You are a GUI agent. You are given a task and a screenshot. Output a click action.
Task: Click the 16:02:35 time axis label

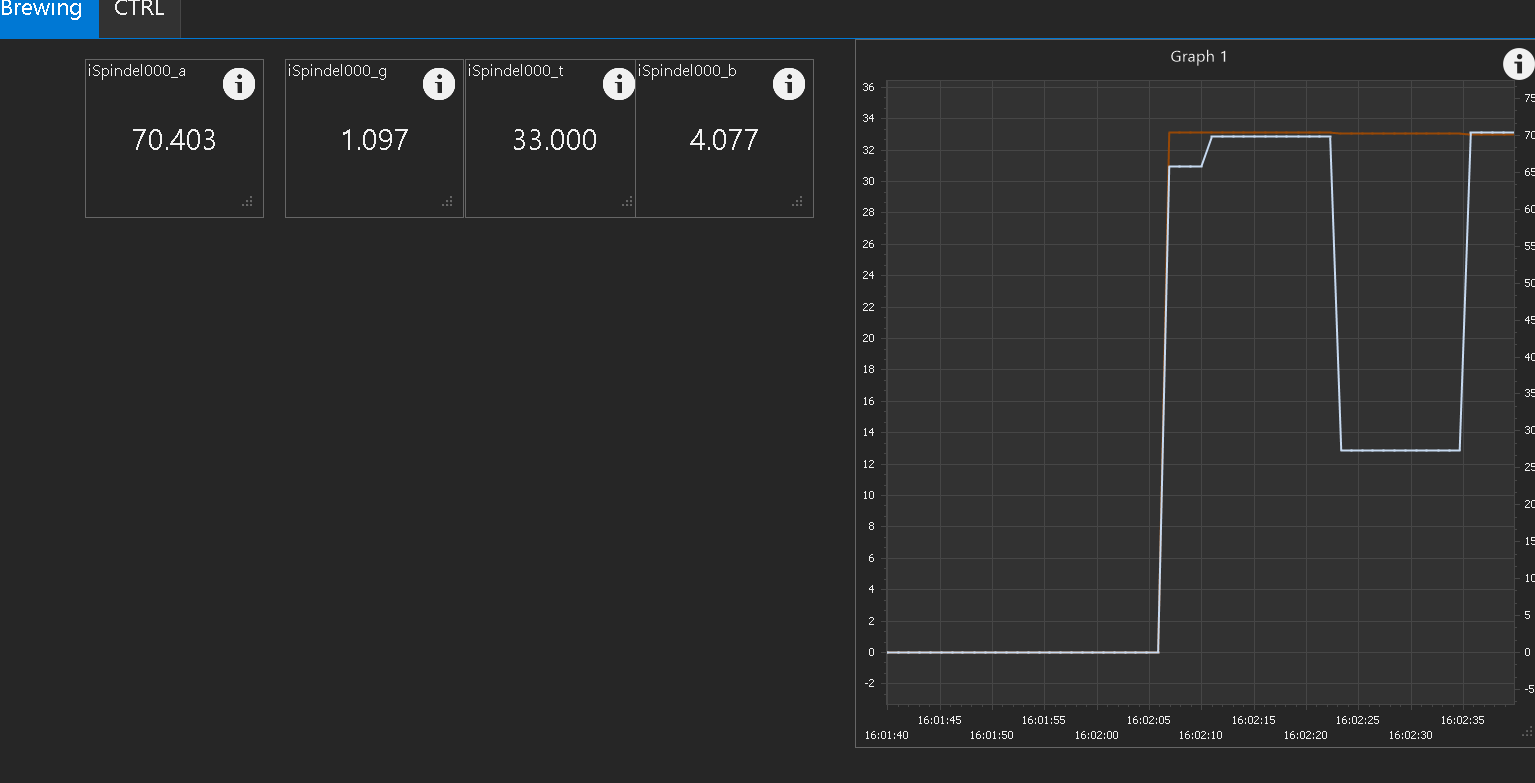[1463, 720]
